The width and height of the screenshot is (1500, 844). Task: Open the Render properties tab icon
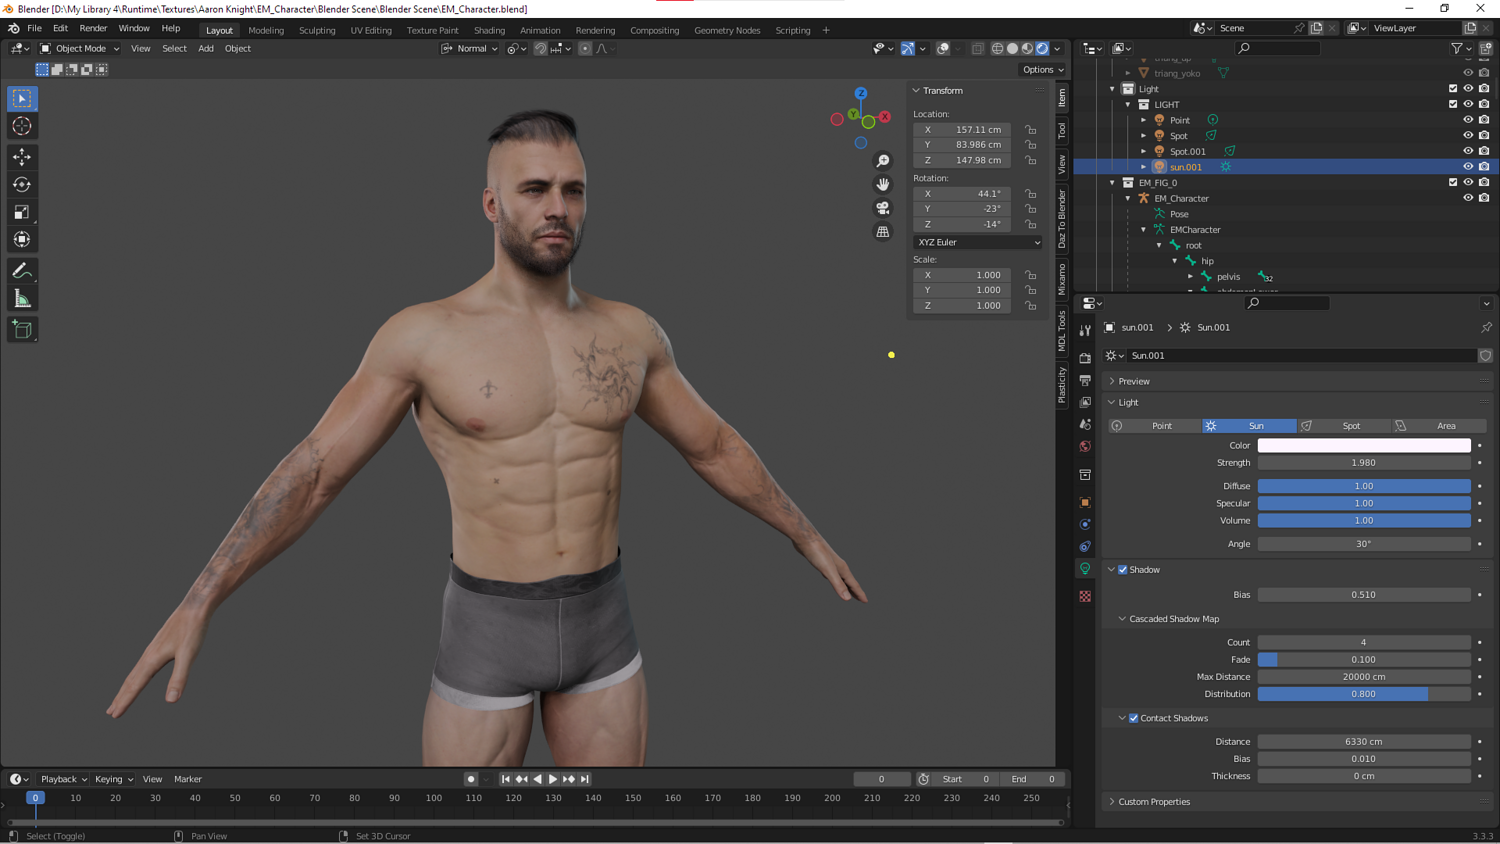point(1085,358)
